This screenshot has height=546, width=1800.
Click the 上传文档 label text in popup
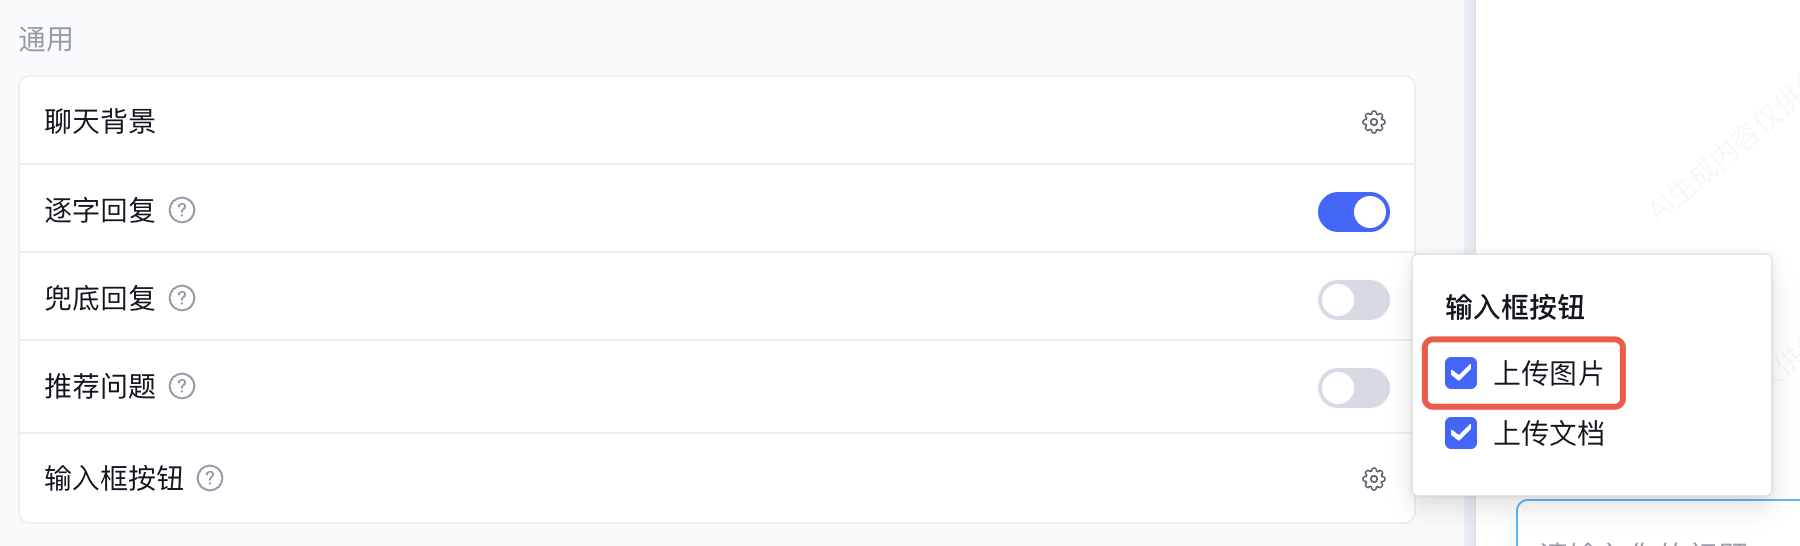(1548, 433)
